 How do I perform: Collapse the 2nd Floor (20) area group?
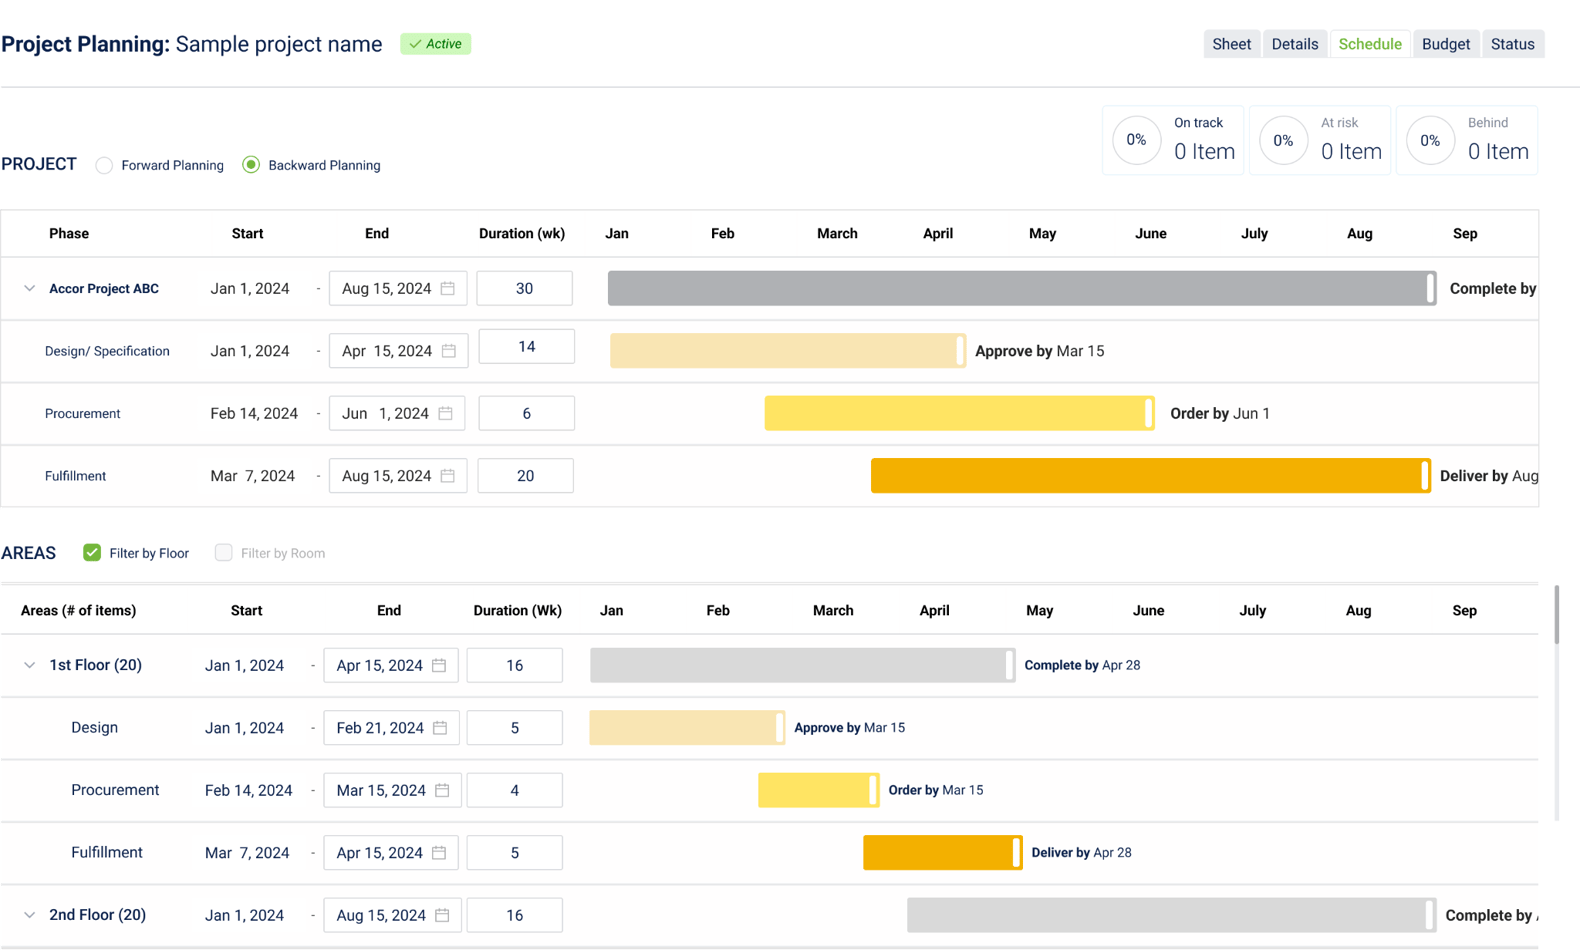(29, 915)
